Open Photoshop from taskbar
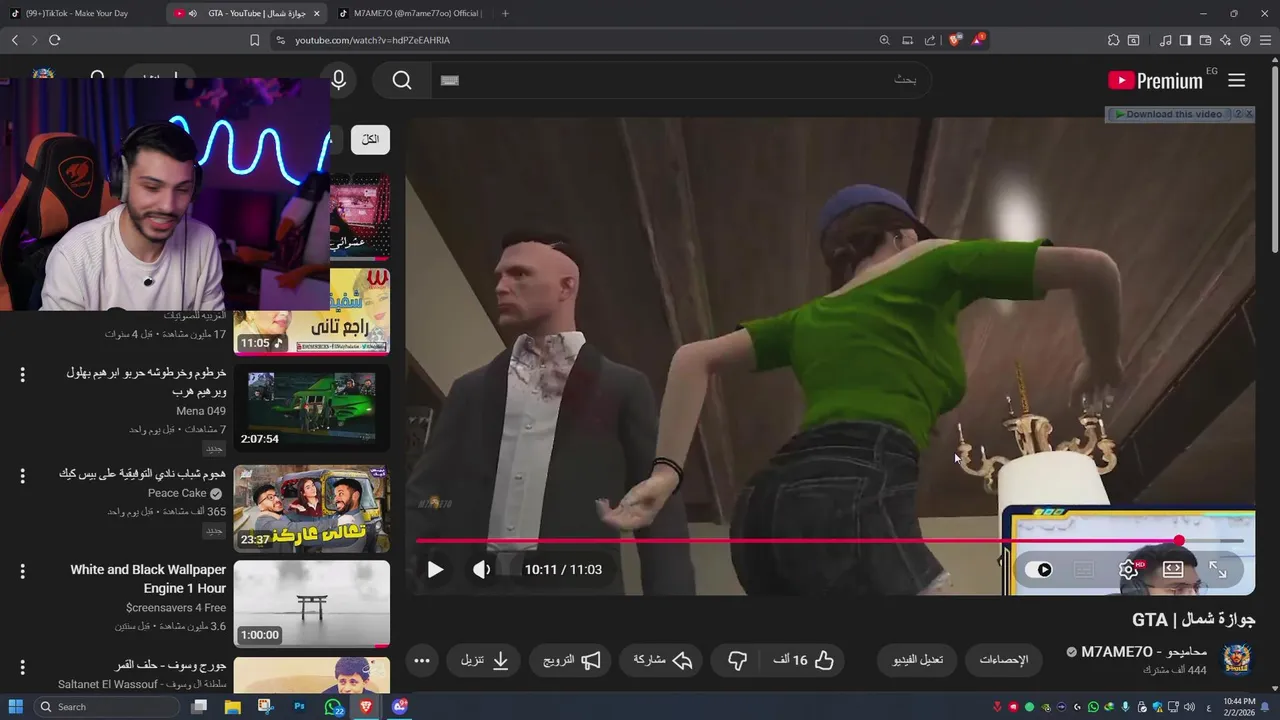Screen dimensions: 1280x720 (299, 706)
